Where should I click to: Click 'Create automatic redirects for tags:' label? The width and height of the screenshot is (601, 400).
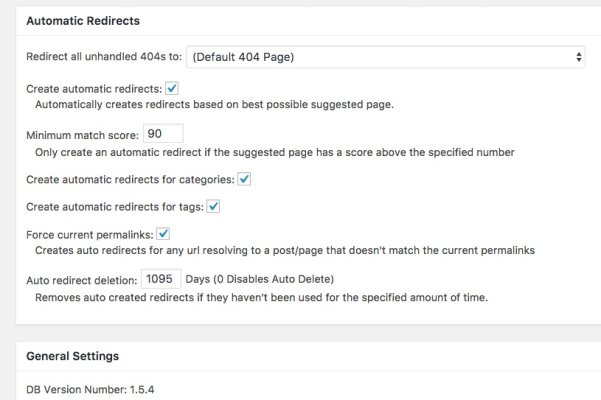[115, 207]
